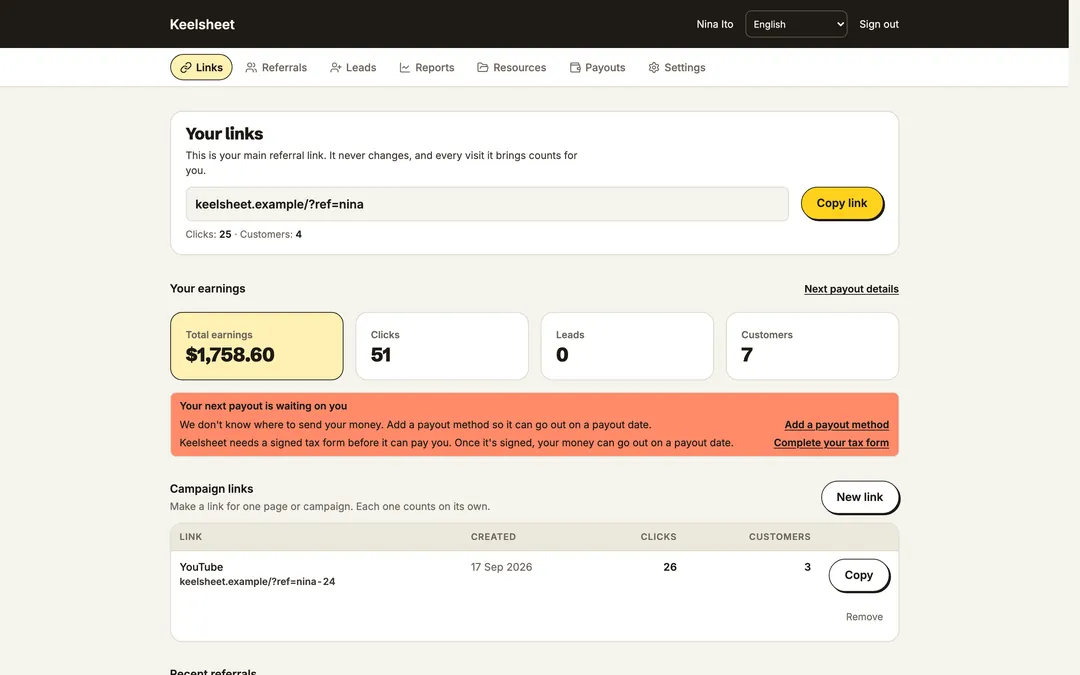Click the YouTube row customers value 3
The height and width of the screenshot is (675, 1080).
coord(807,567)
